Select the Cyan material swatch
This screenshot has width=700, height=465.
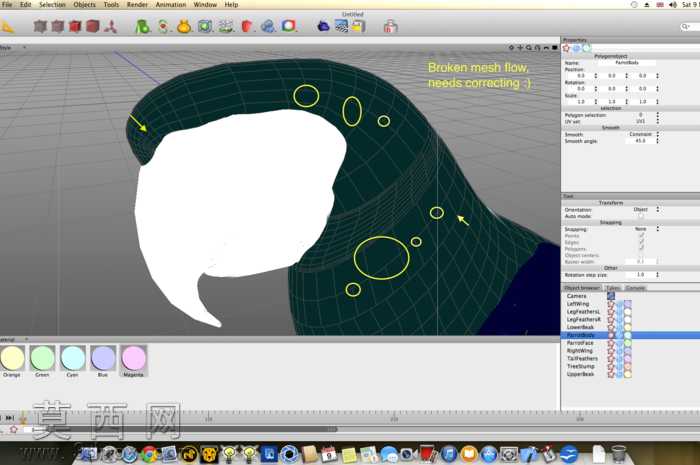(x=72, y=358)
